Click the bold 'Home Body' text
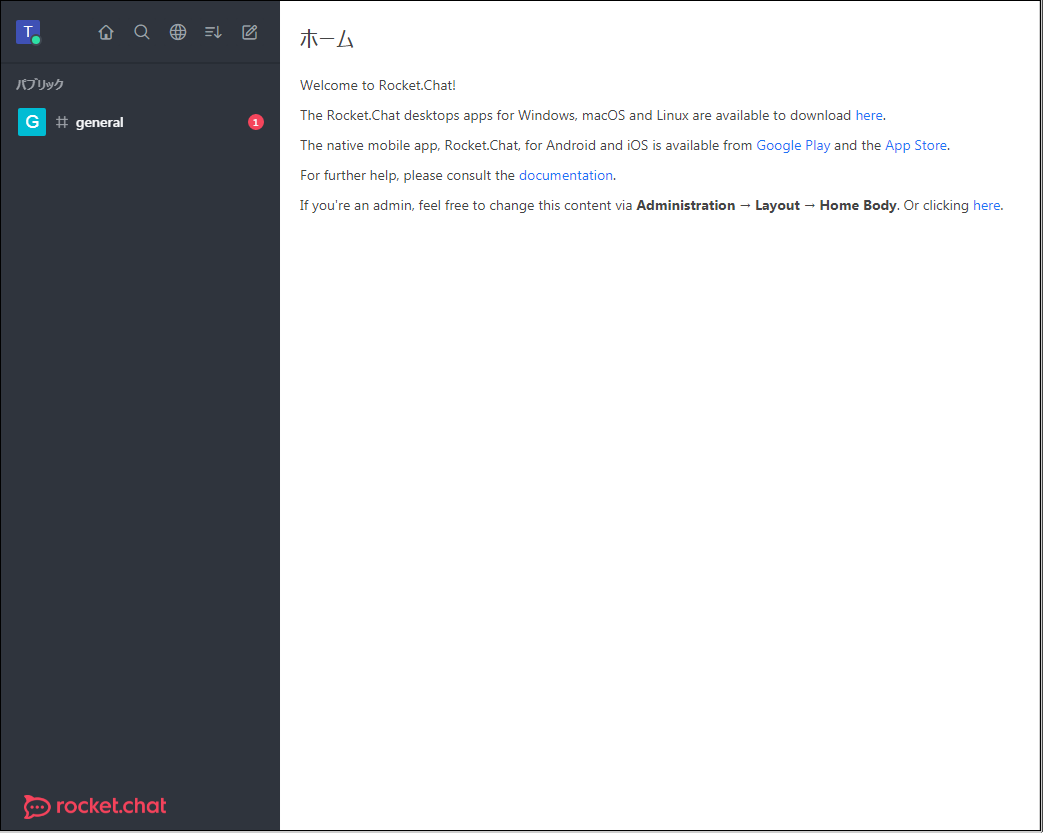Image resolution: width=1044 pixels, height=834 pixels. click(858, 205)
